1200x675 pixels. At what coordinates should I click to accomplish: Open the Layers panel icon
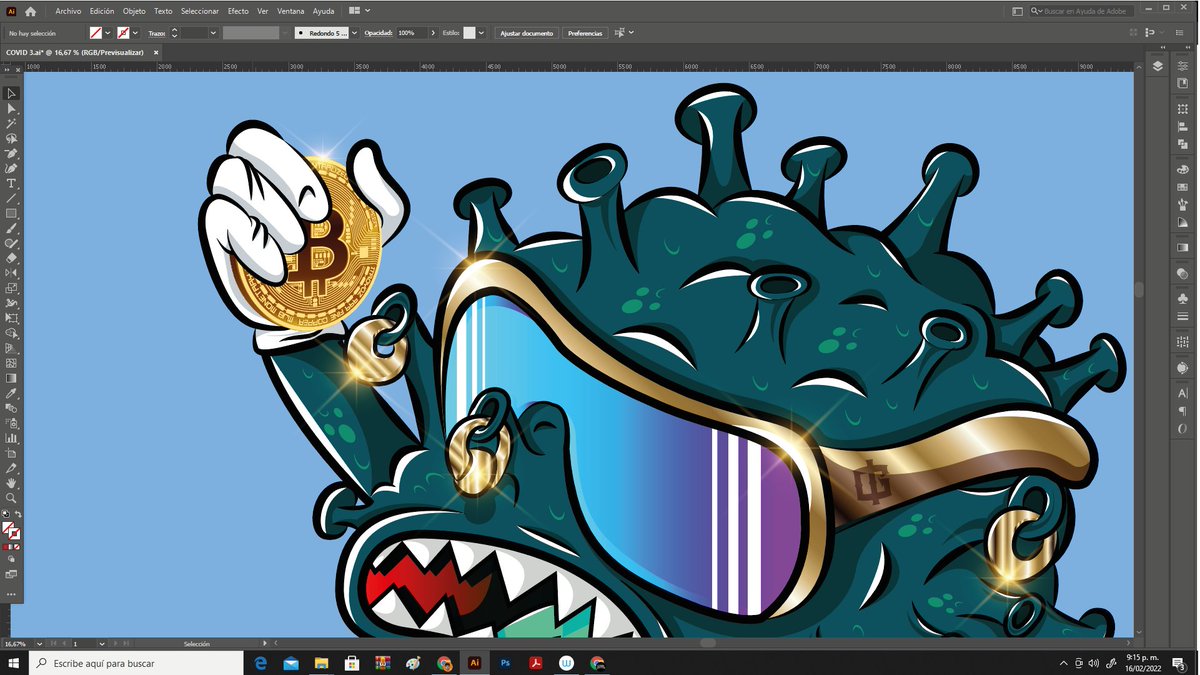coord(1157,66)
